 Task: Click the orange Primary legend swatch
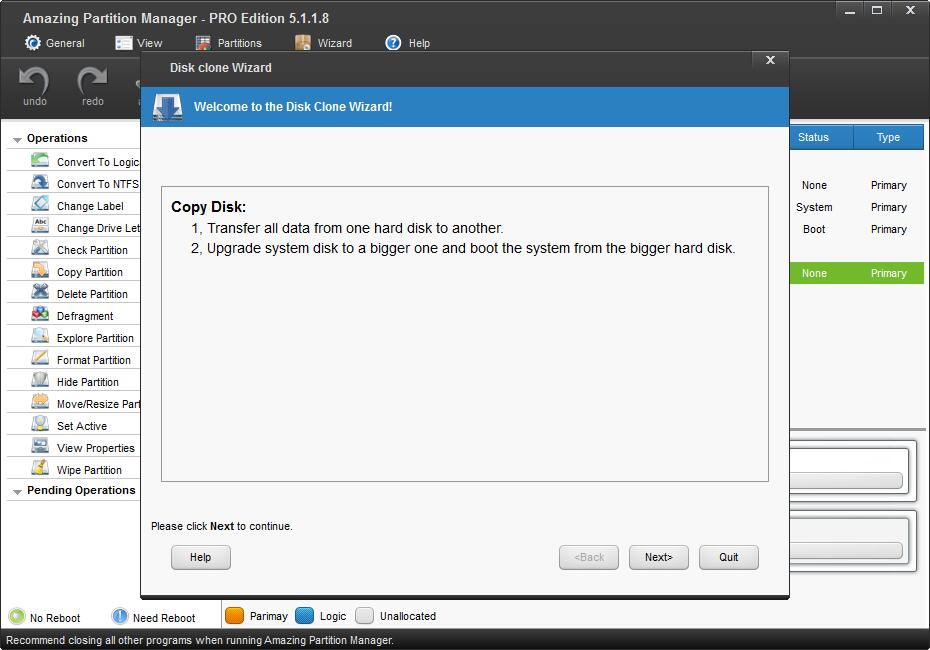(234, 616)
